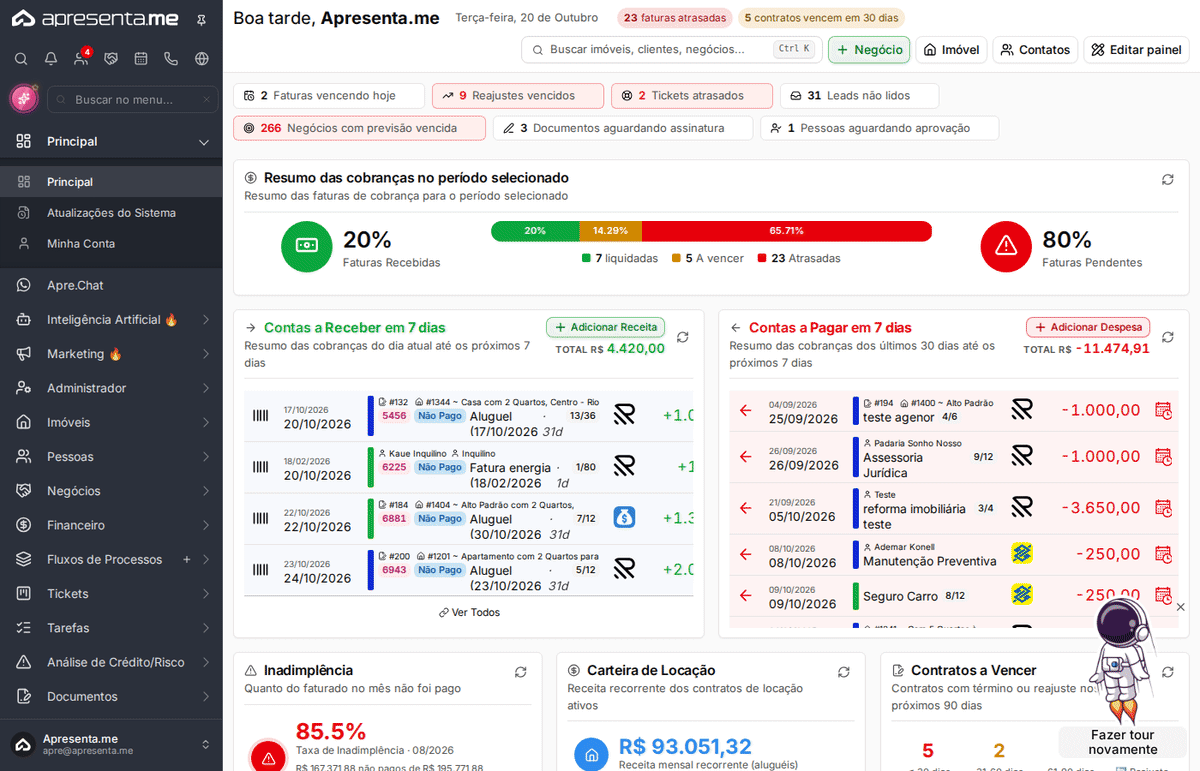Open Minha Conta in the sidebar
1200x771 pixels.
pos(111,244)
